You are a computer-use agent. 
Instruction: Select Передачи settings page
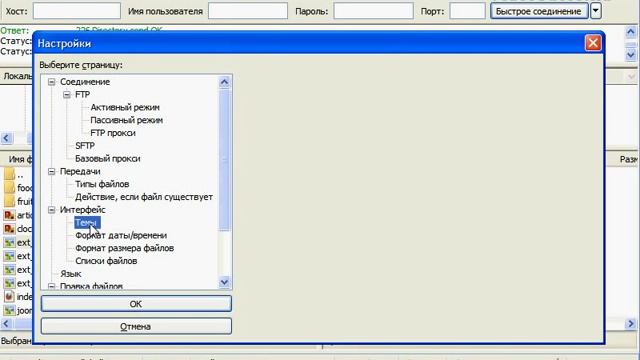(x=80, y=171)
